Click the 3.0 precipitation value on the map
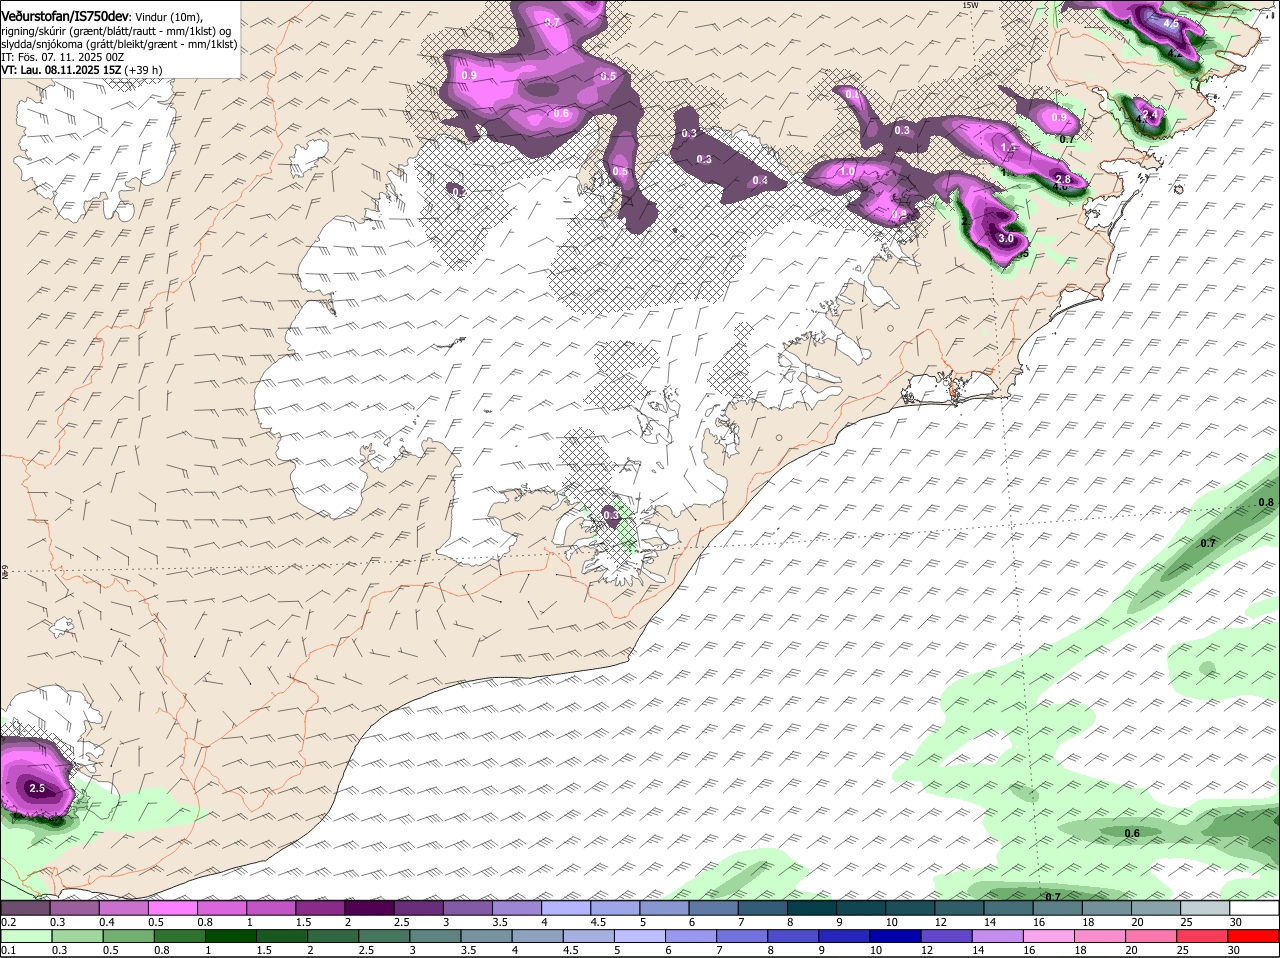The image size is (1280, 958). click(x=1006, y=239)
